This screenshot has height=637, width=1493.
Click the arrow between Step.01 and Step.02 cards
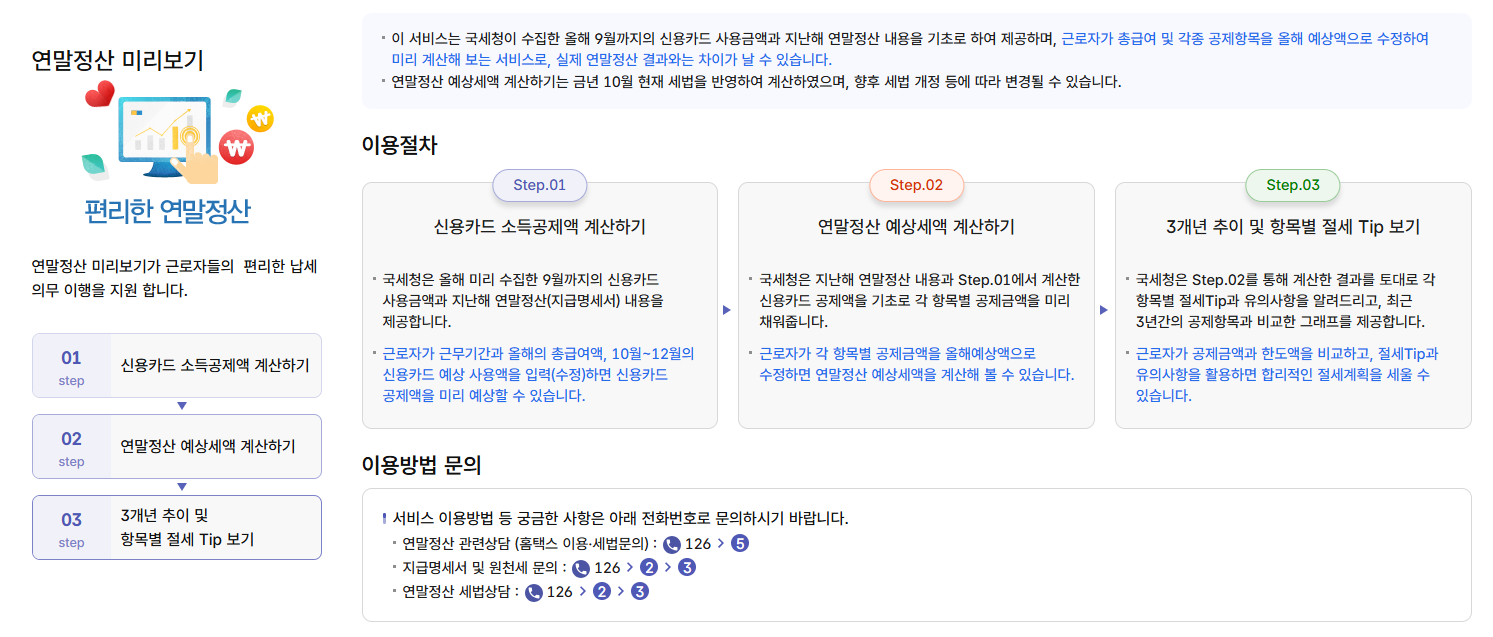(727, 310)
